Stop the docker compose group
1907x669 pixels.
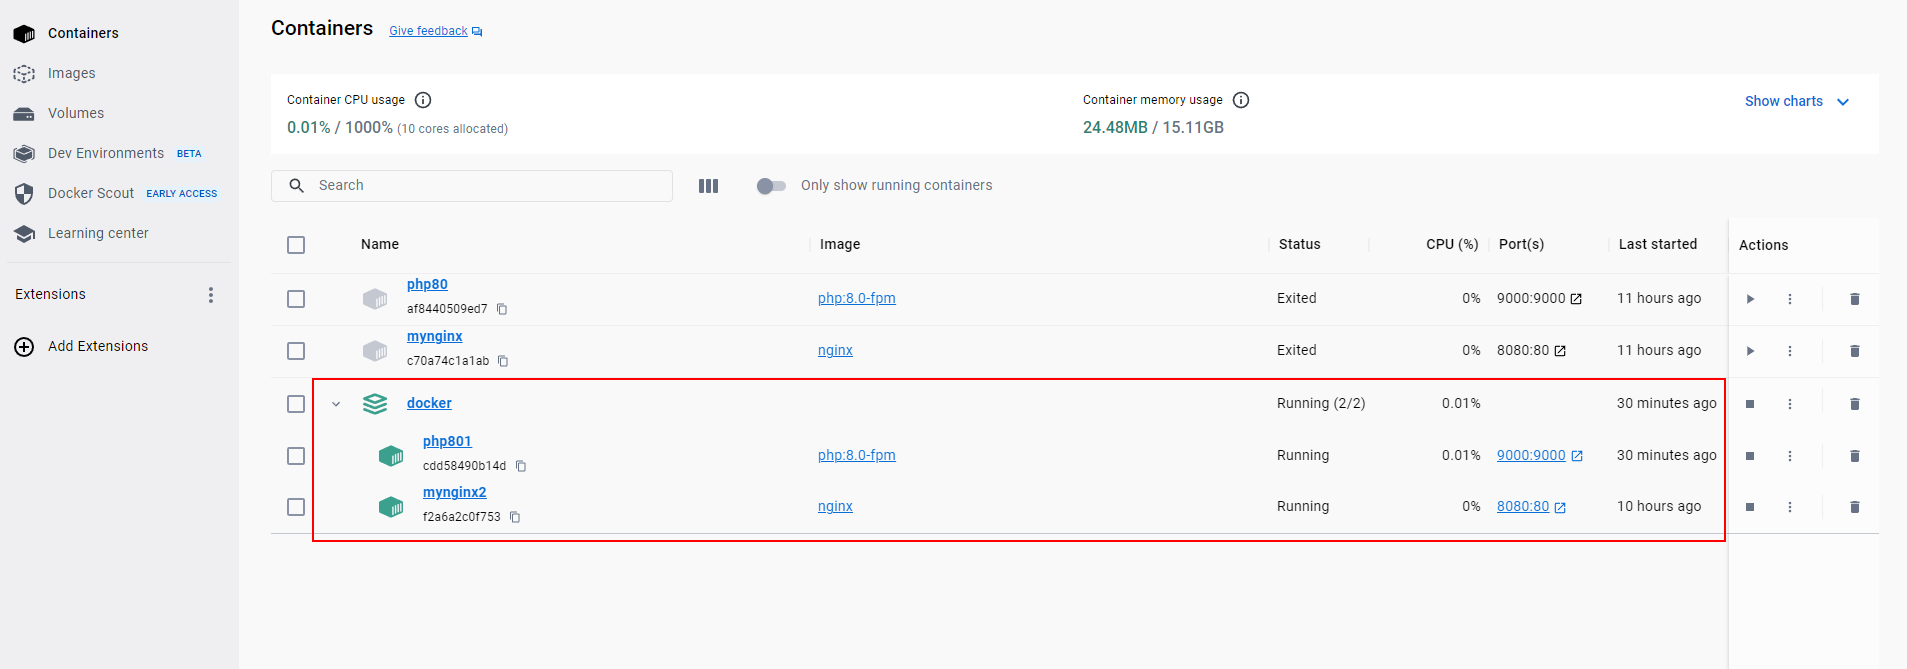(x=1750, y=404)
